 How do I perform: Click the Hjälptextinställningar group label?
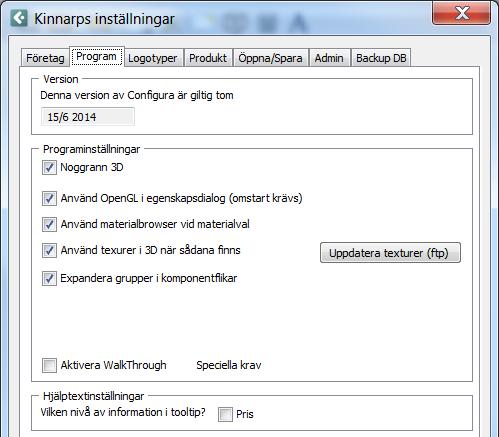pos(94,396)
